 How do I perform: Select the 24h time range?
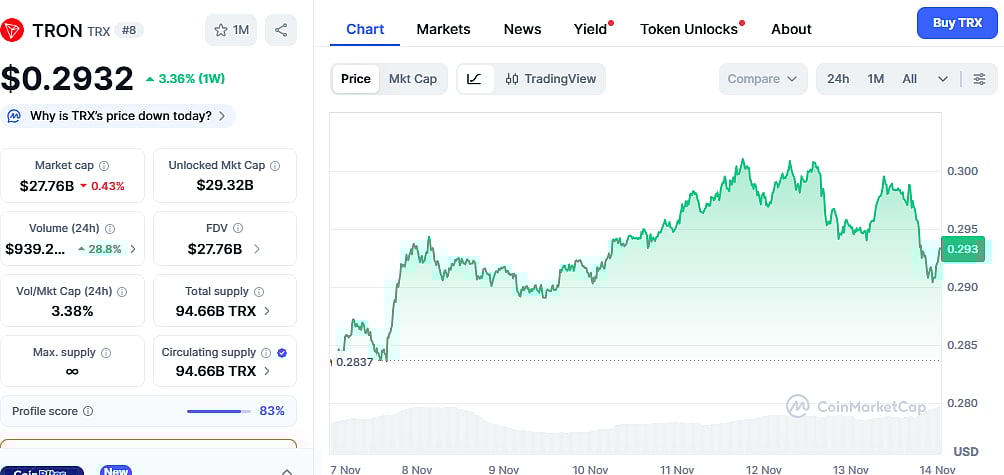click(x=838, y=79)
